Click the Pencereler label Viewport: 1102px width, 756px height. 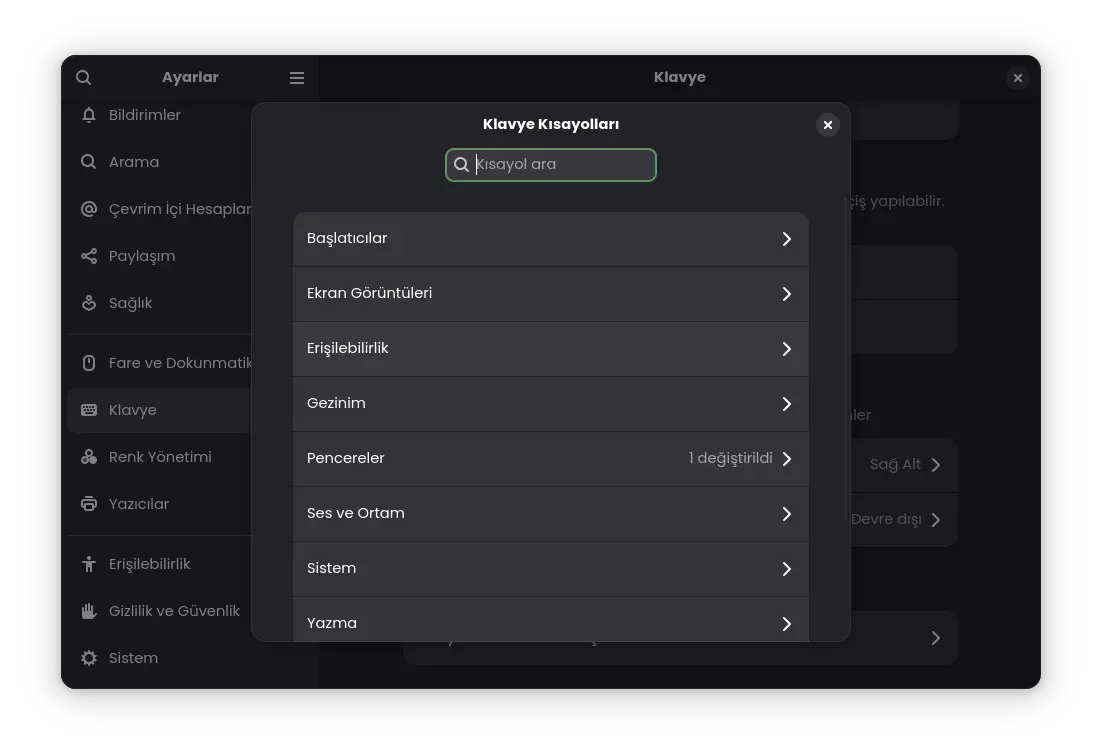[x=346, y=458]
